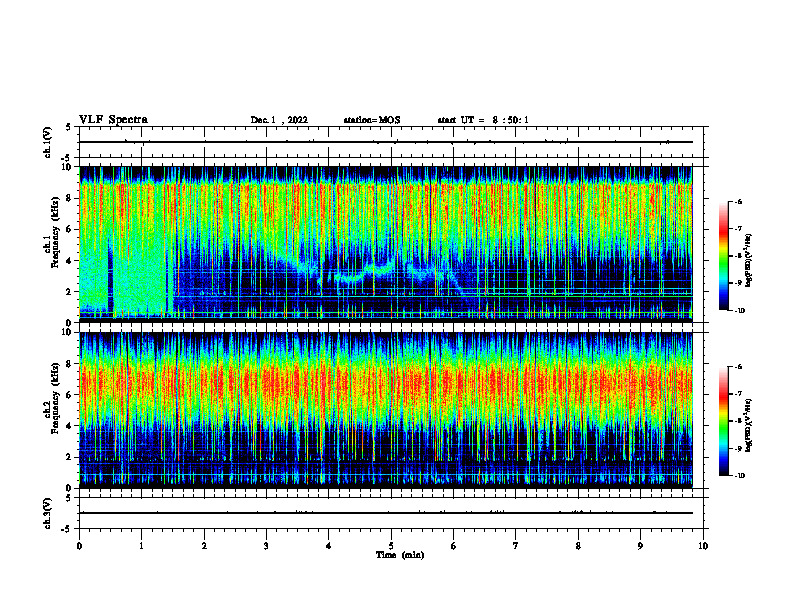Click the "5" tick on ch.1(V) axis
Viewport: 792px width, 612px height.
tap(69, 128)
